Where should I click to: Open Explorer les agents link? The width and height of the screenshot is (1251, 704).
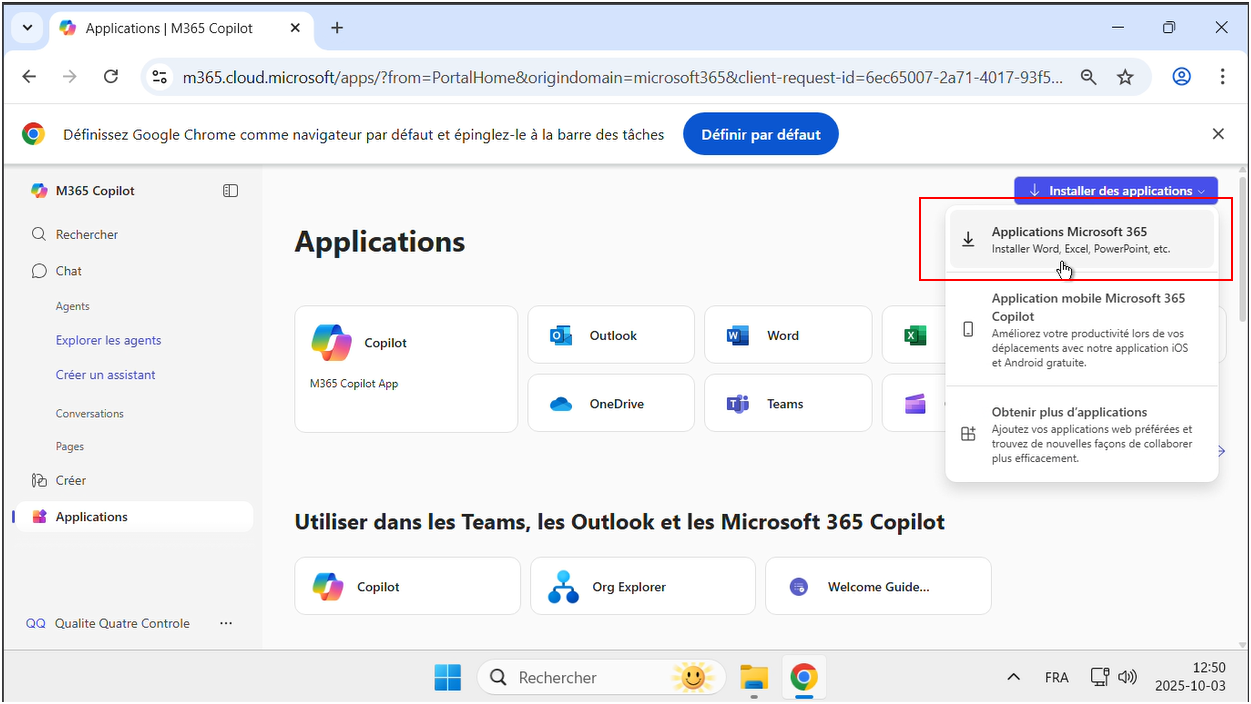108,340
